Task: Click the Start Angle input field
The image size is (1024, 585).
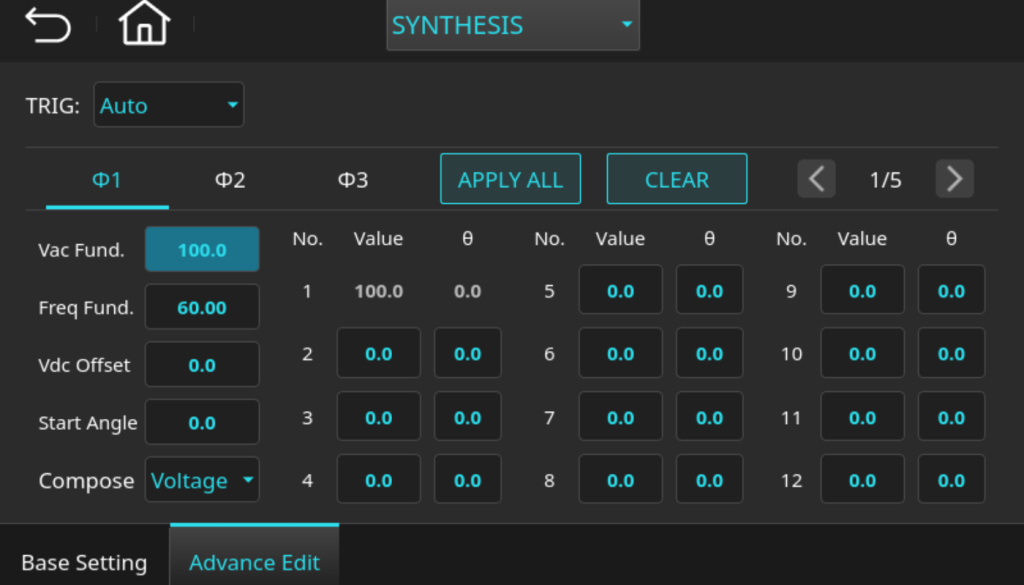Action: pos(202,423)
